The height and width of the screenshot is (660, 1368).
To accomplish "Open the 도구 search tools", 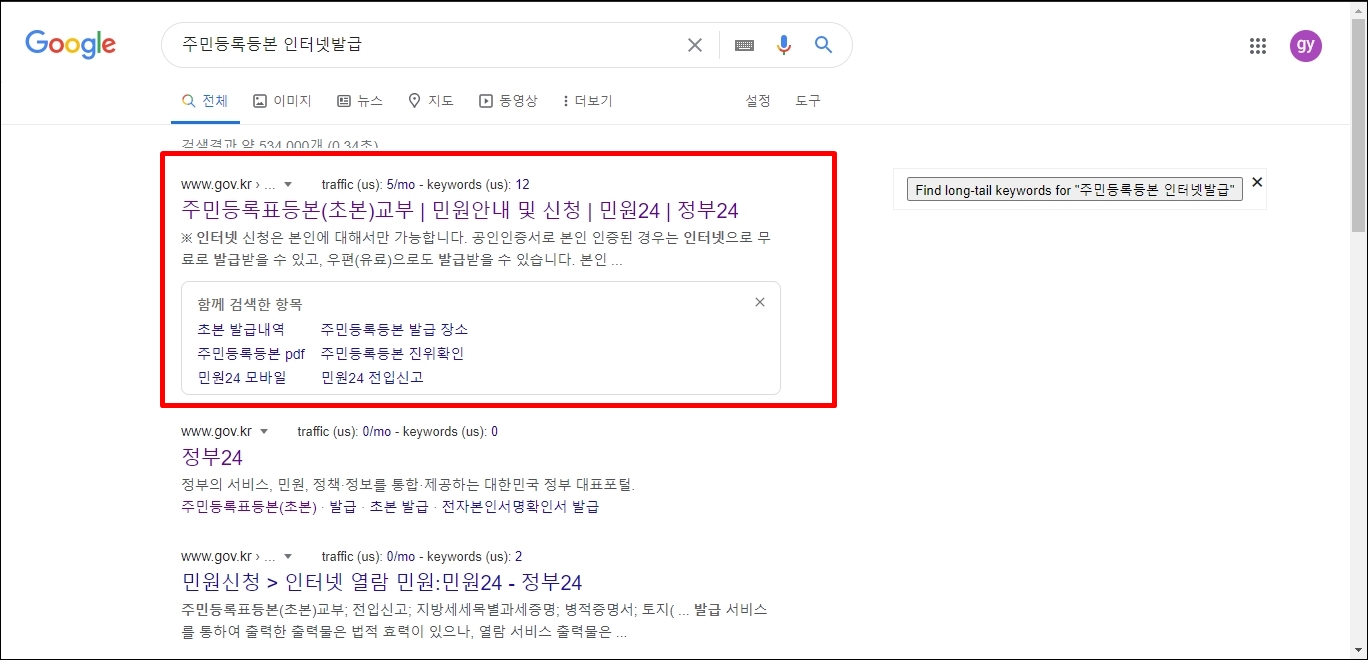I will tap(808, 101).
